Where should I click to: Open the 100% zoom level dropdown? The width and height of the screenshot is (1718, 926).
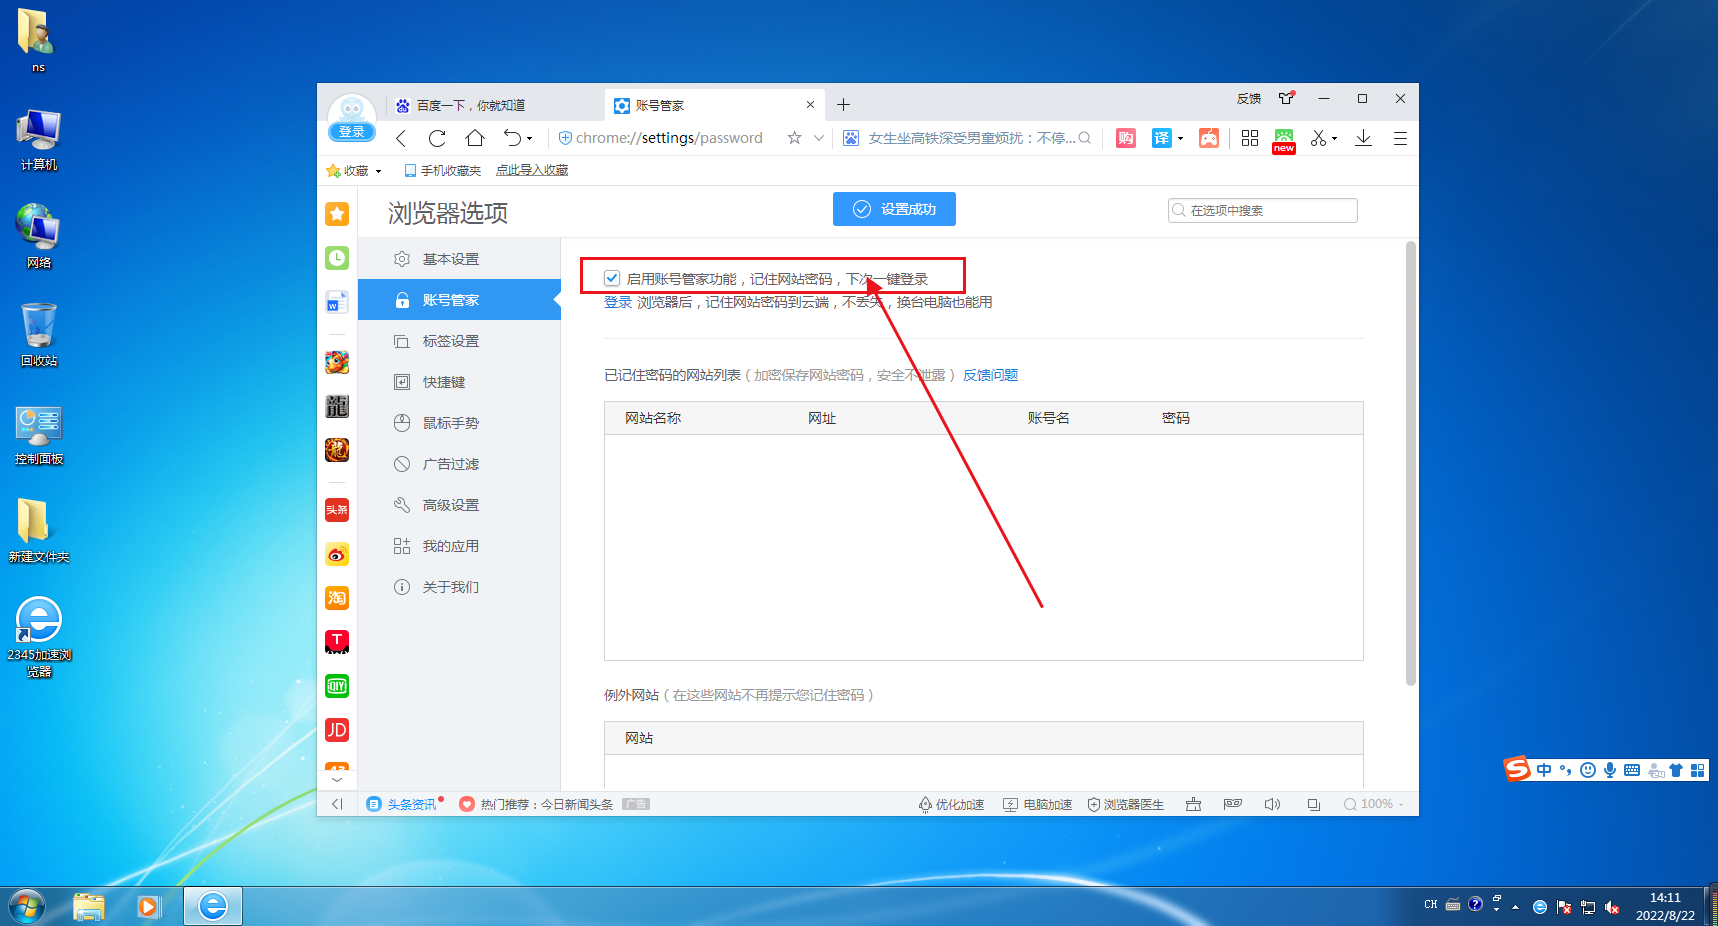1375,804
